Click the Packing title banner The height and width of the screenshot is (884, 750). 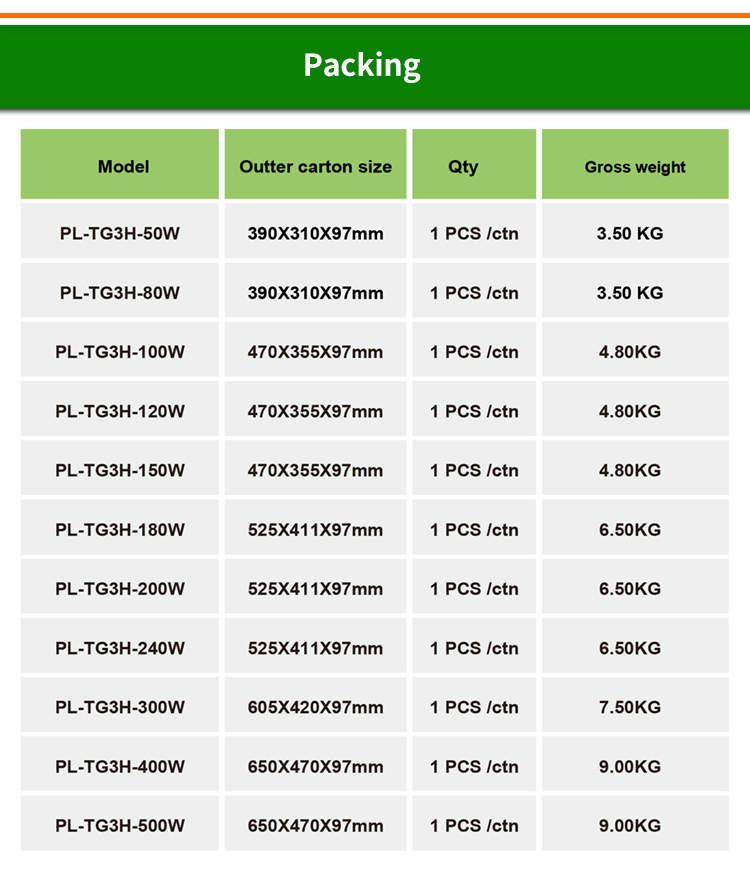(x=375, y=66)
